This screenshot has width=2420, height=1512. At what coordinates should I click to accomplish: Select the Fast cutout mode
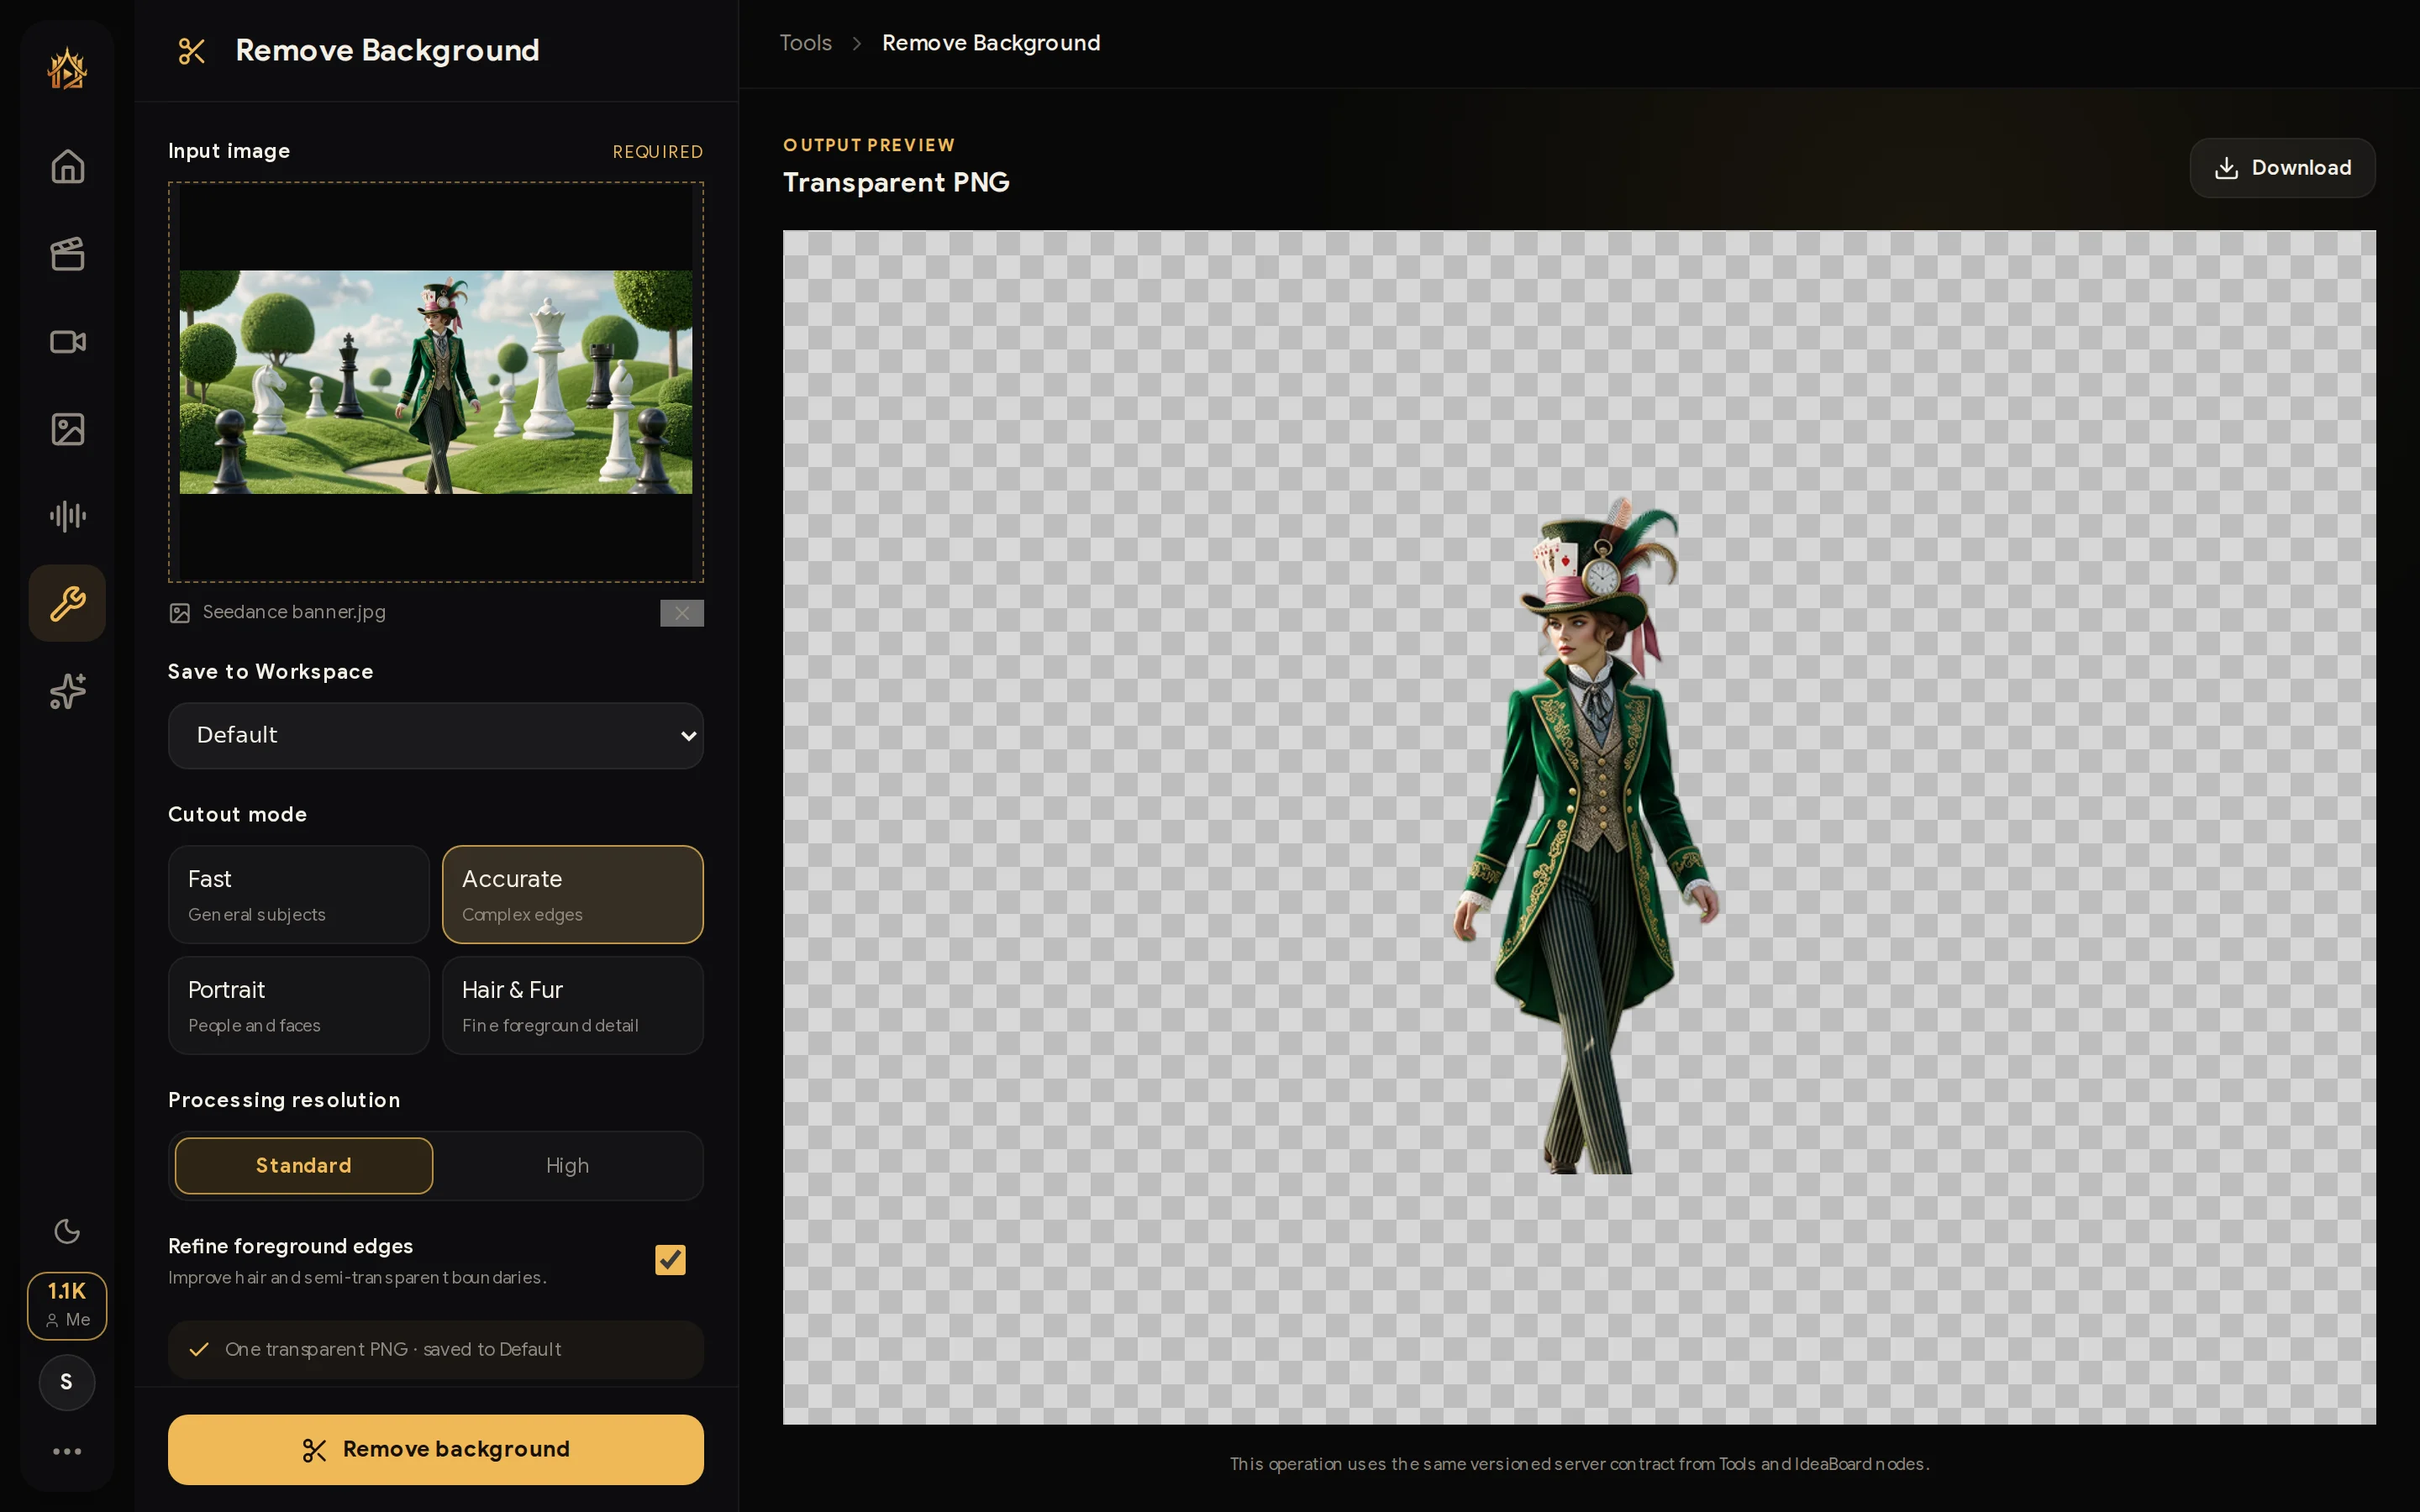click(x=299, y=894)
